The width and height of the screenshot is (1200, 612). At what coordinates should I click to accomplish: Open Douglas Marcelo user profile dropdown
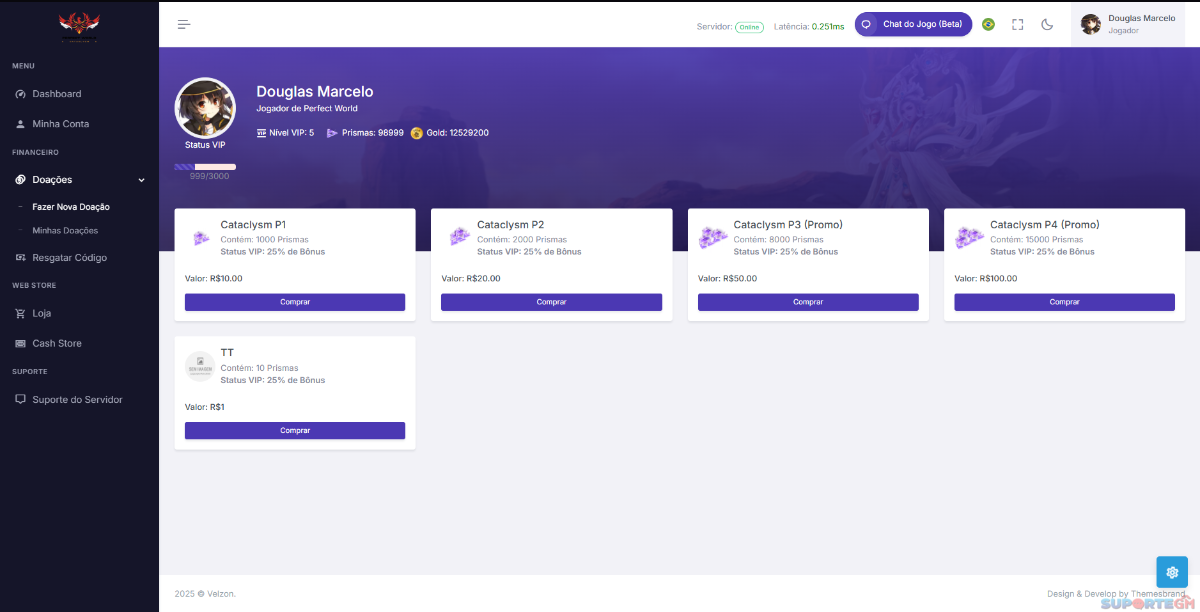point(1128,24)
